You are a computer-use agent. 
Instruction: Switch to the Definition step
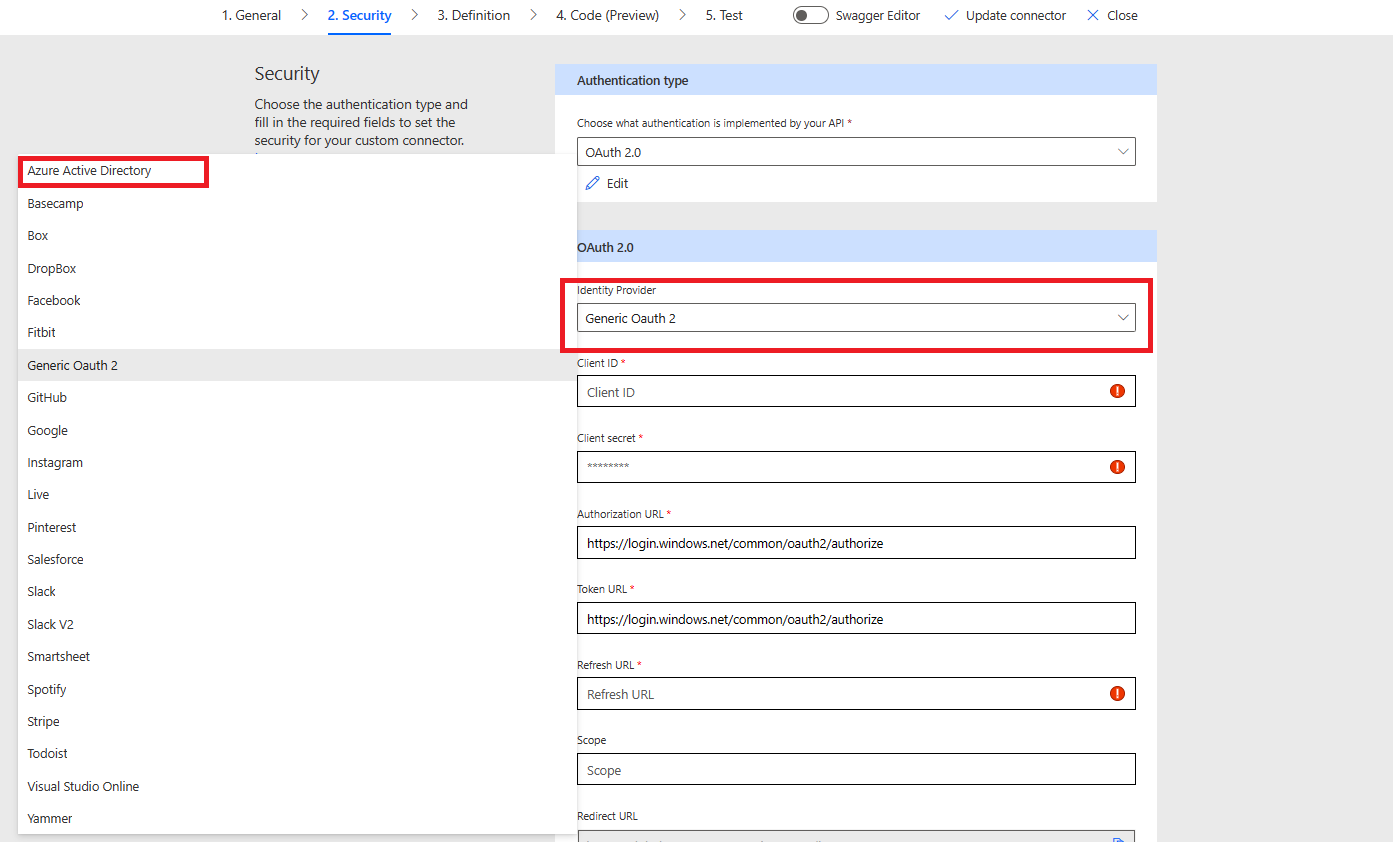coord(473,15)
